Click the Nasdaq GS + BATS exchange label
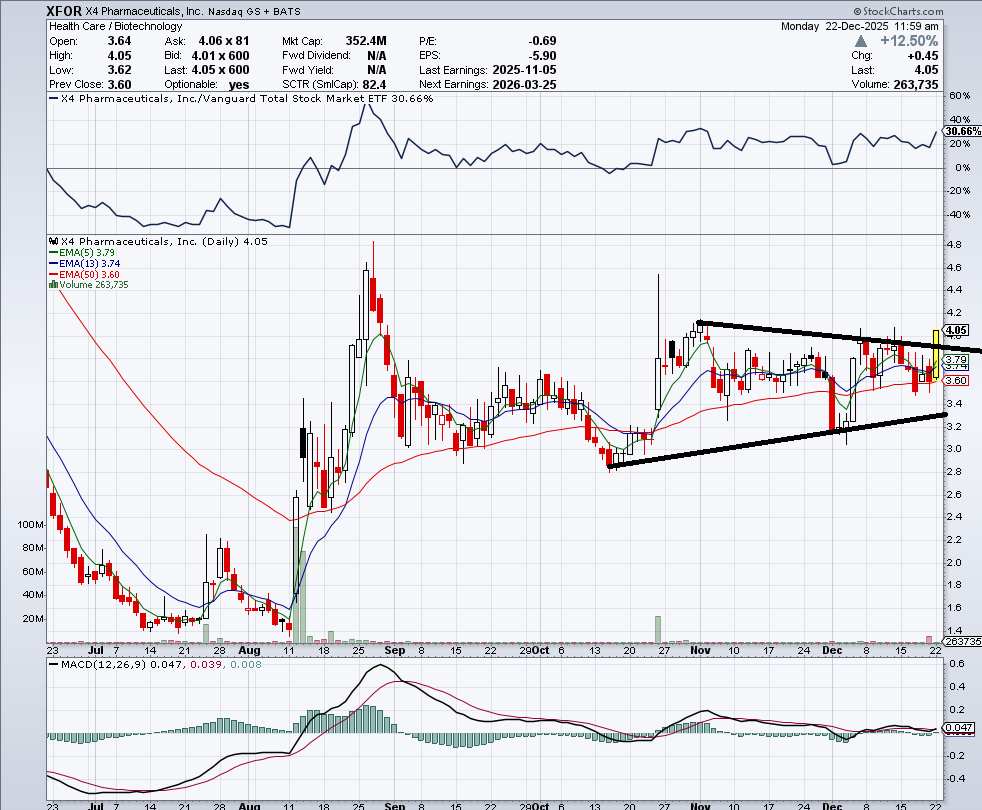This screenshot has height=810, width=982. pos(254,11)
